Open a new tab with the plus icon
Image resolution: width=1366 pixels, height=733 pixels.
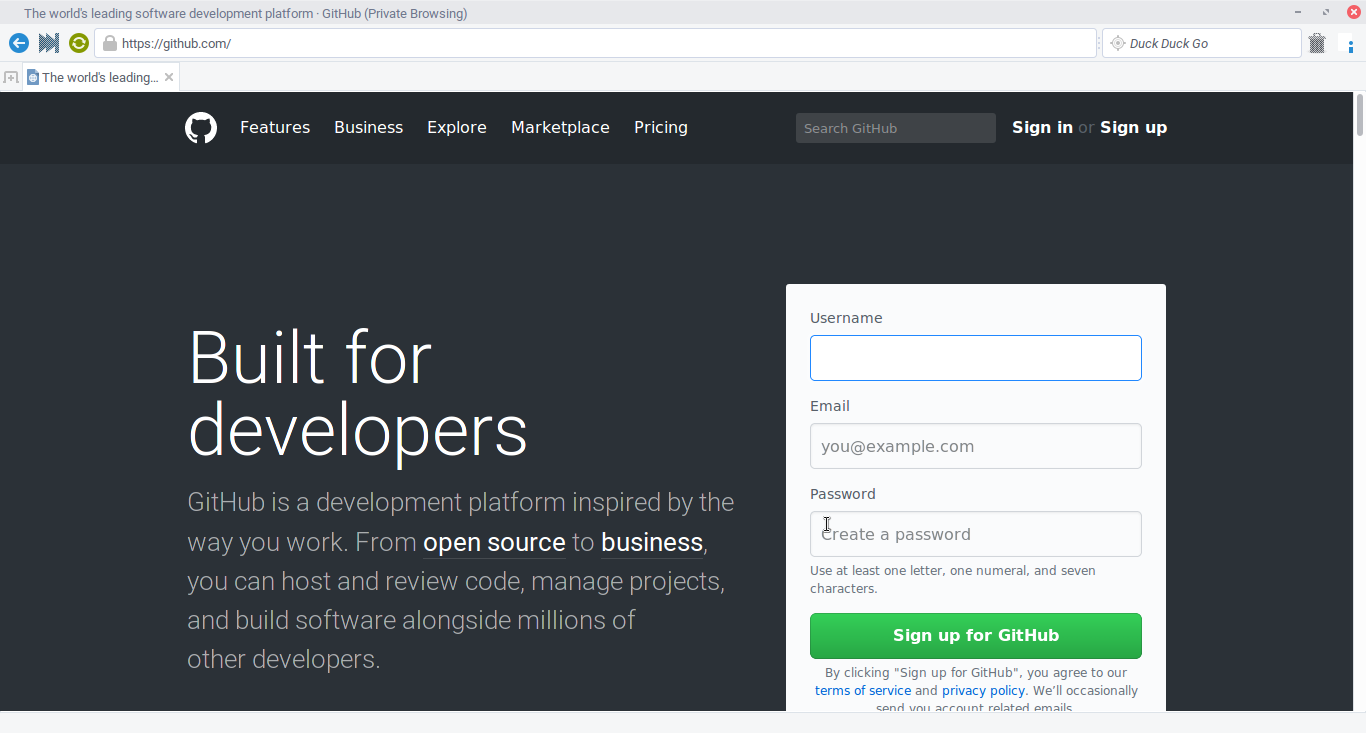11,77
